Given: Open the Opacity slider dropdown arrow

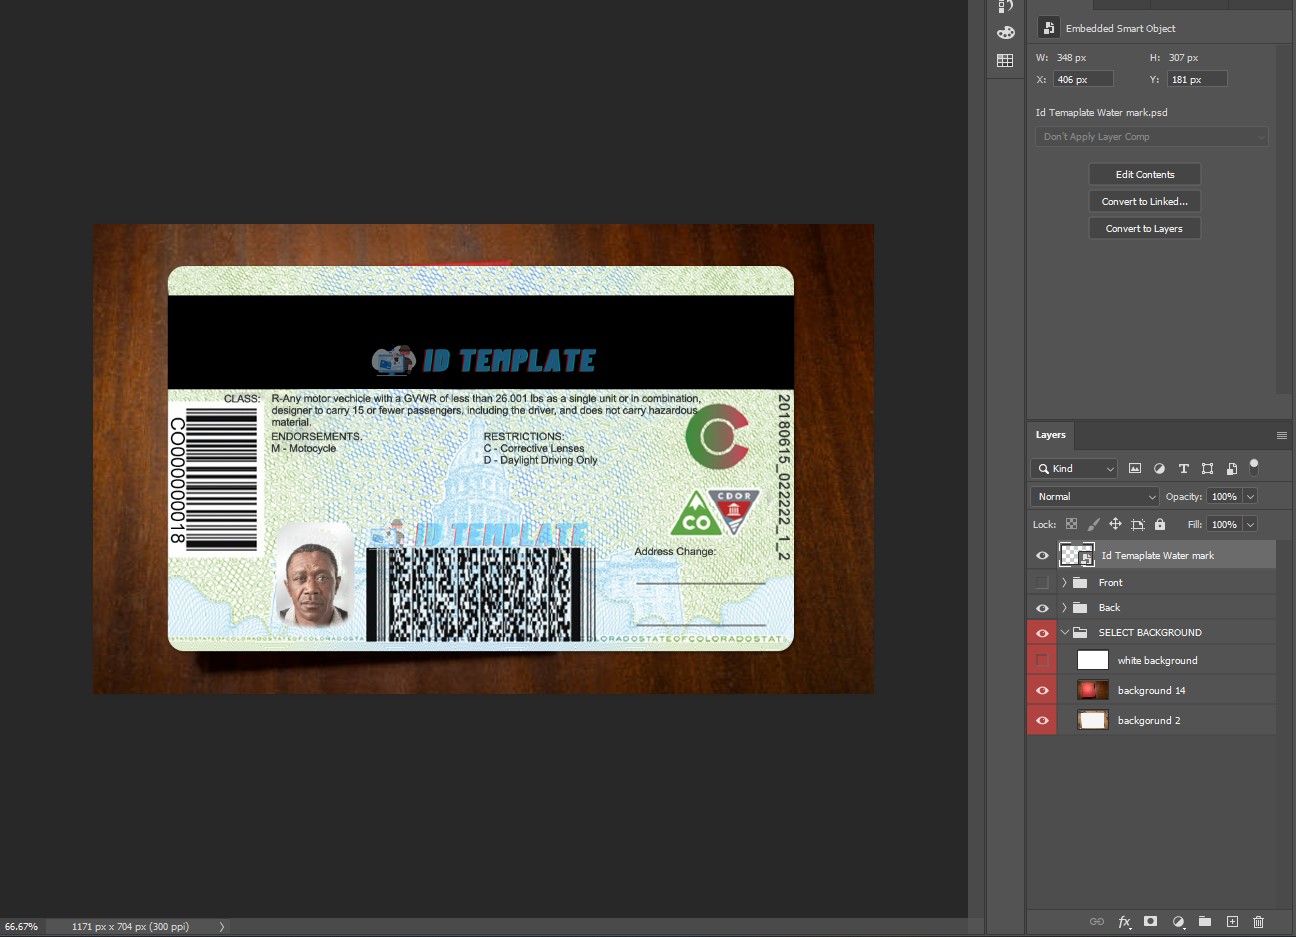Looking at the screenshot, I should 1250,496.
